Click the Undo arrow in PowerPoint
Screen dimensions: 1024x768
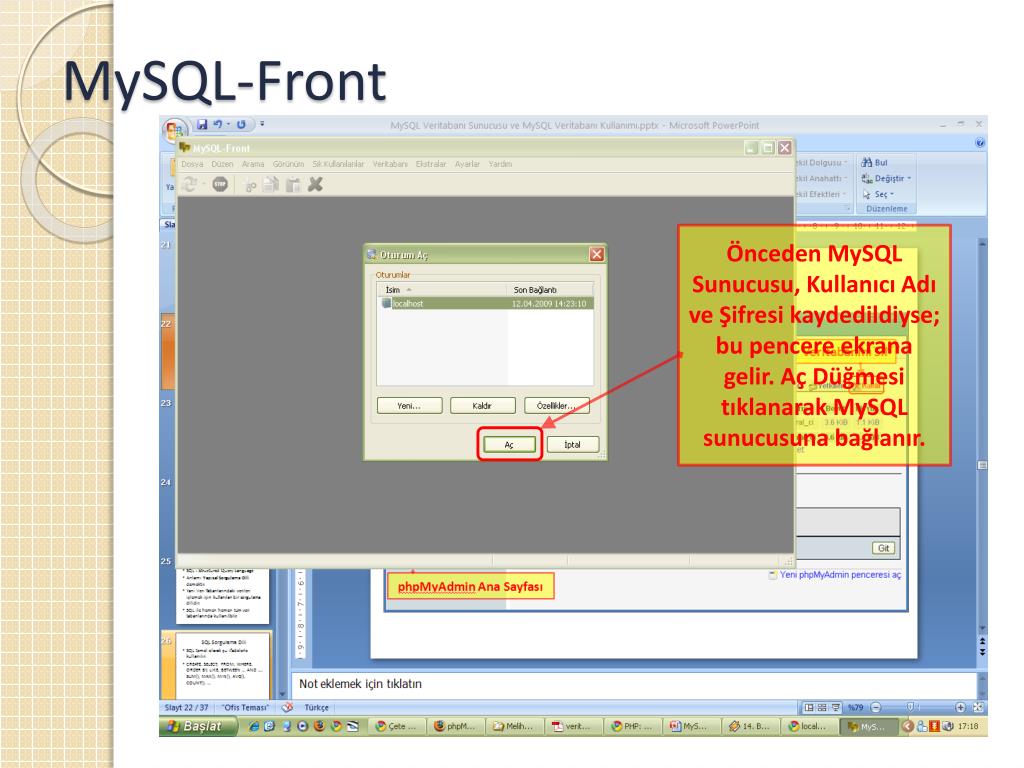[217, 124]
